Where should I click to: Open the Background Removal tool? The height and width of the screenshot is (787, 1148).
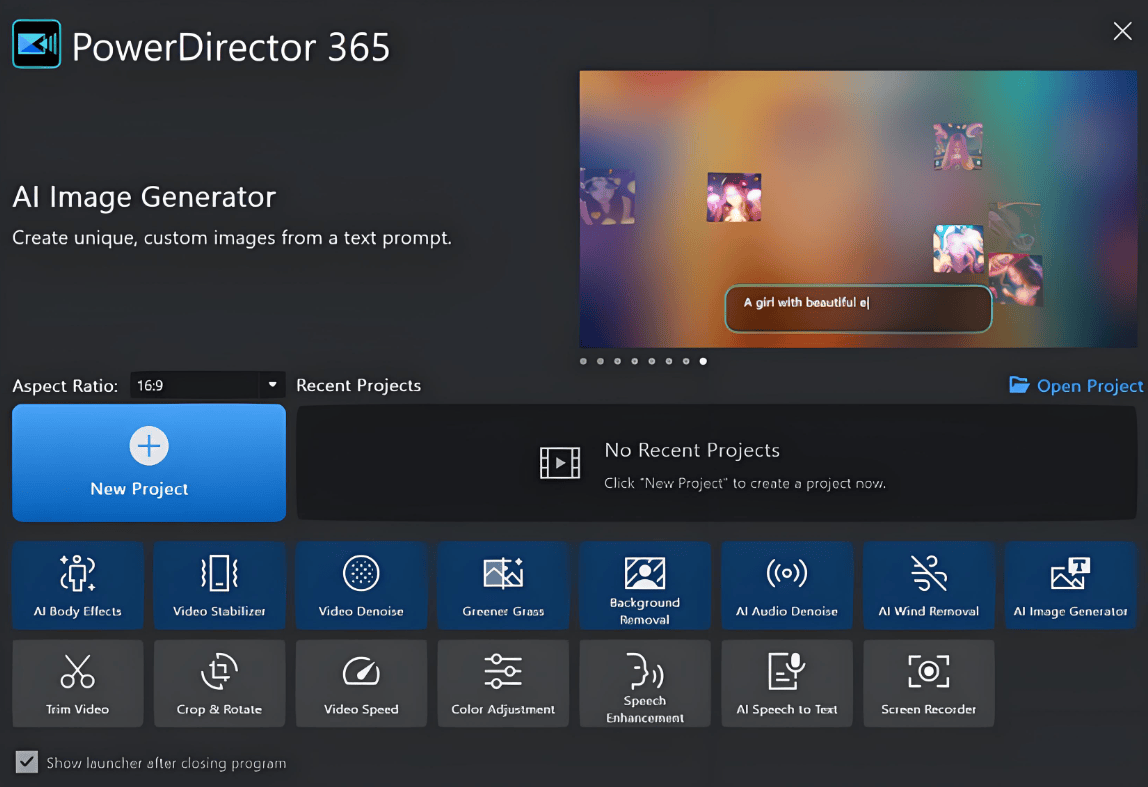pos(645,585)
